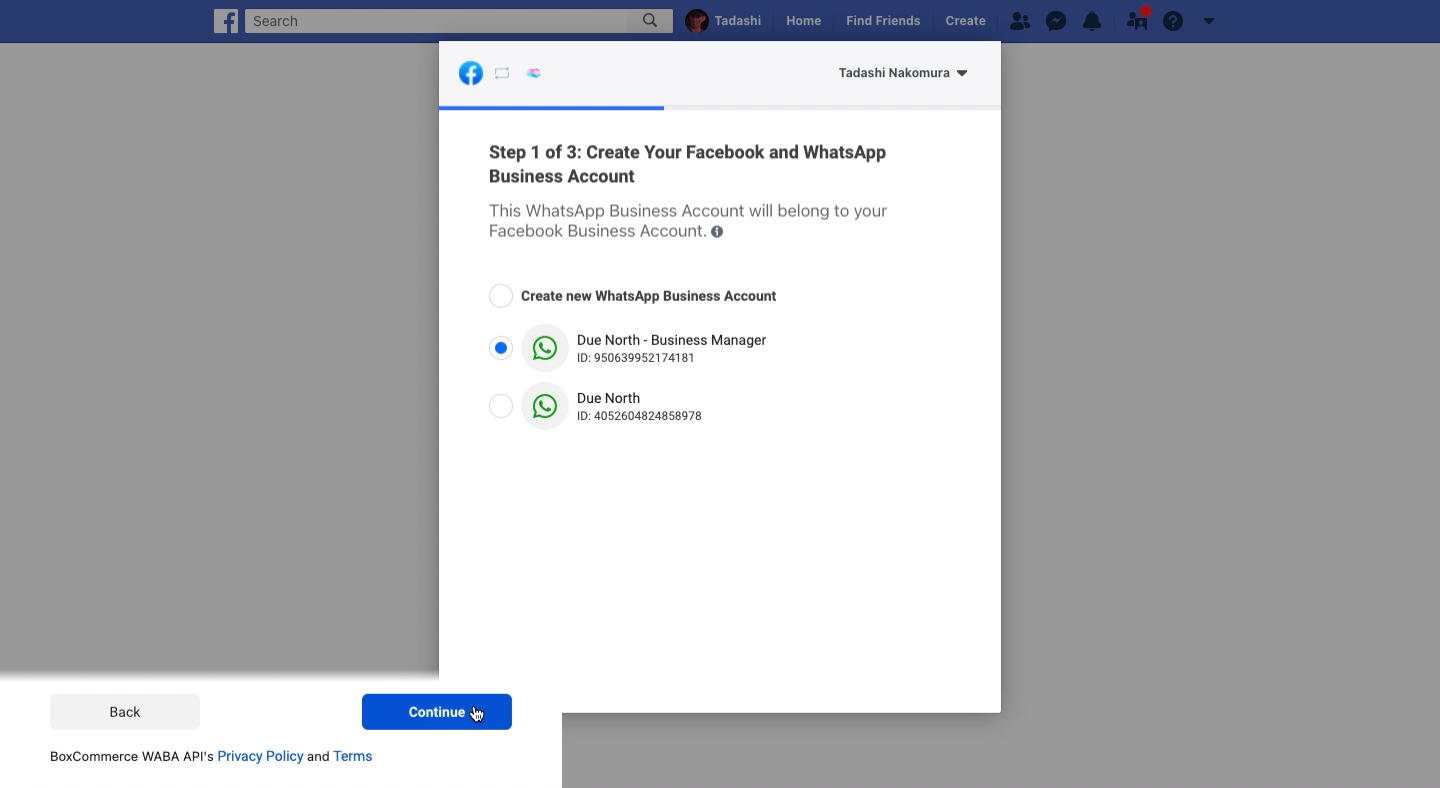Click the search magnifier icon
1440x788 pixels.
point(650,21)
